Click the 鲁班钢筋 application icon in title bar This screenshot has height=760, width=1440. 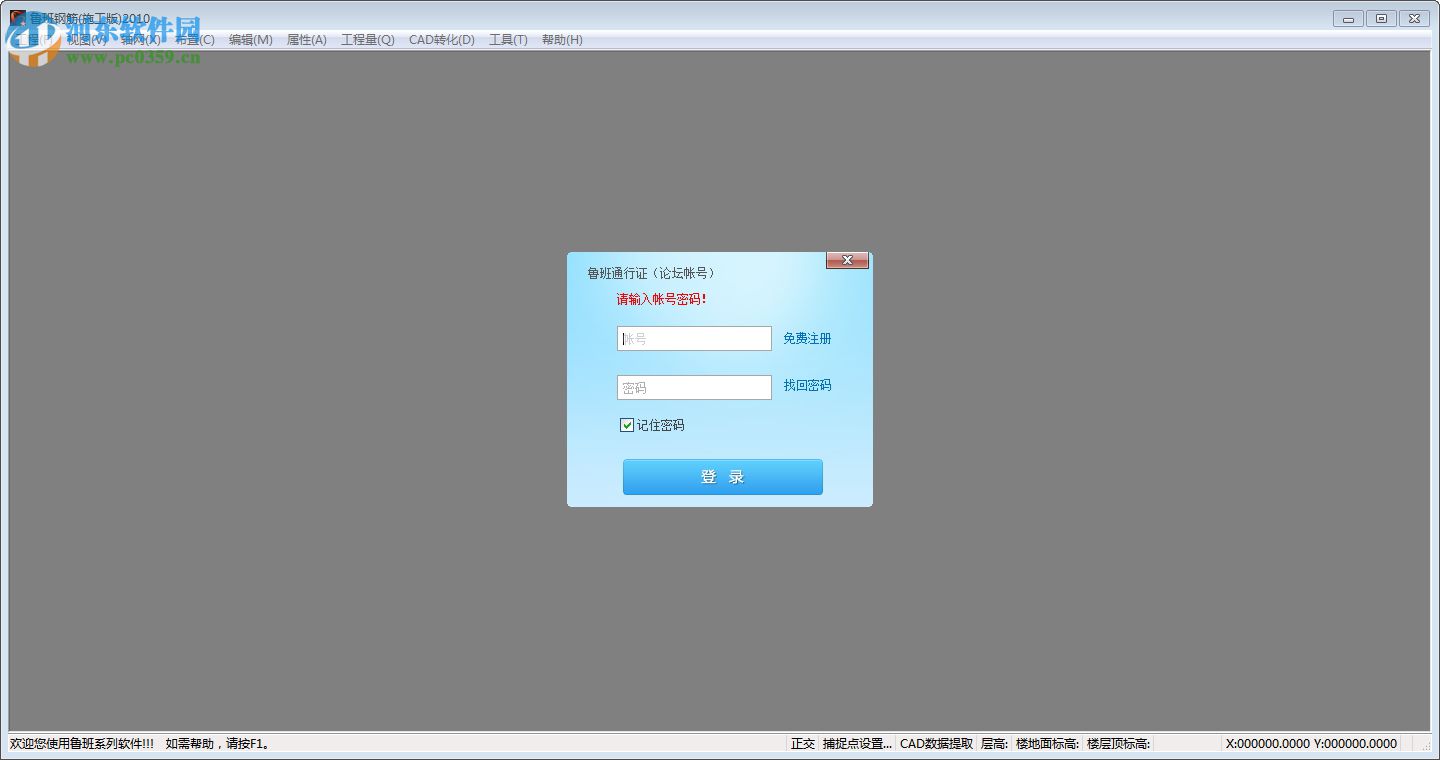click(16, 17)
